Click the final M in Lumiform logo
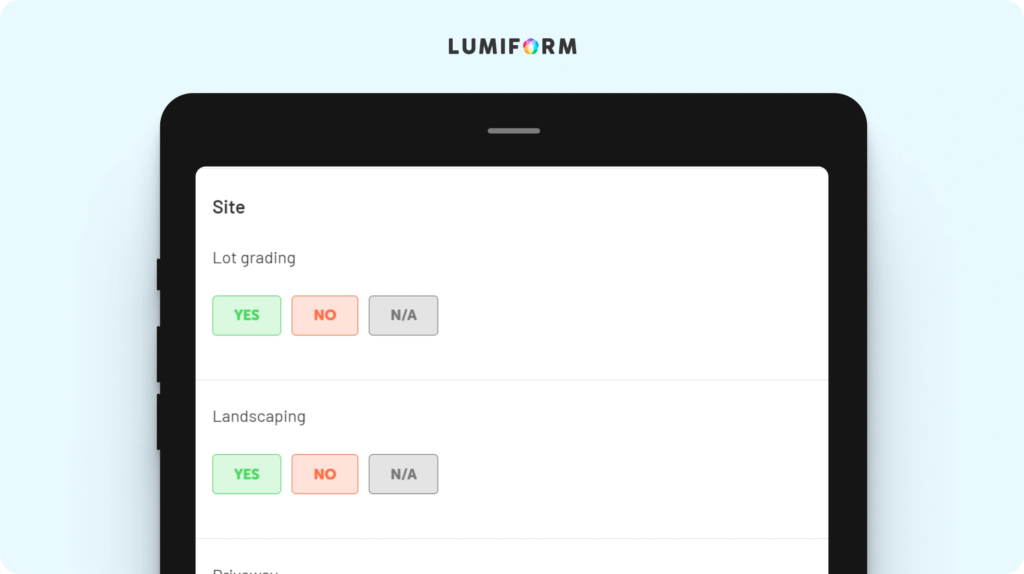This screenshot has width=1024, height=574. tap(568, 46)
